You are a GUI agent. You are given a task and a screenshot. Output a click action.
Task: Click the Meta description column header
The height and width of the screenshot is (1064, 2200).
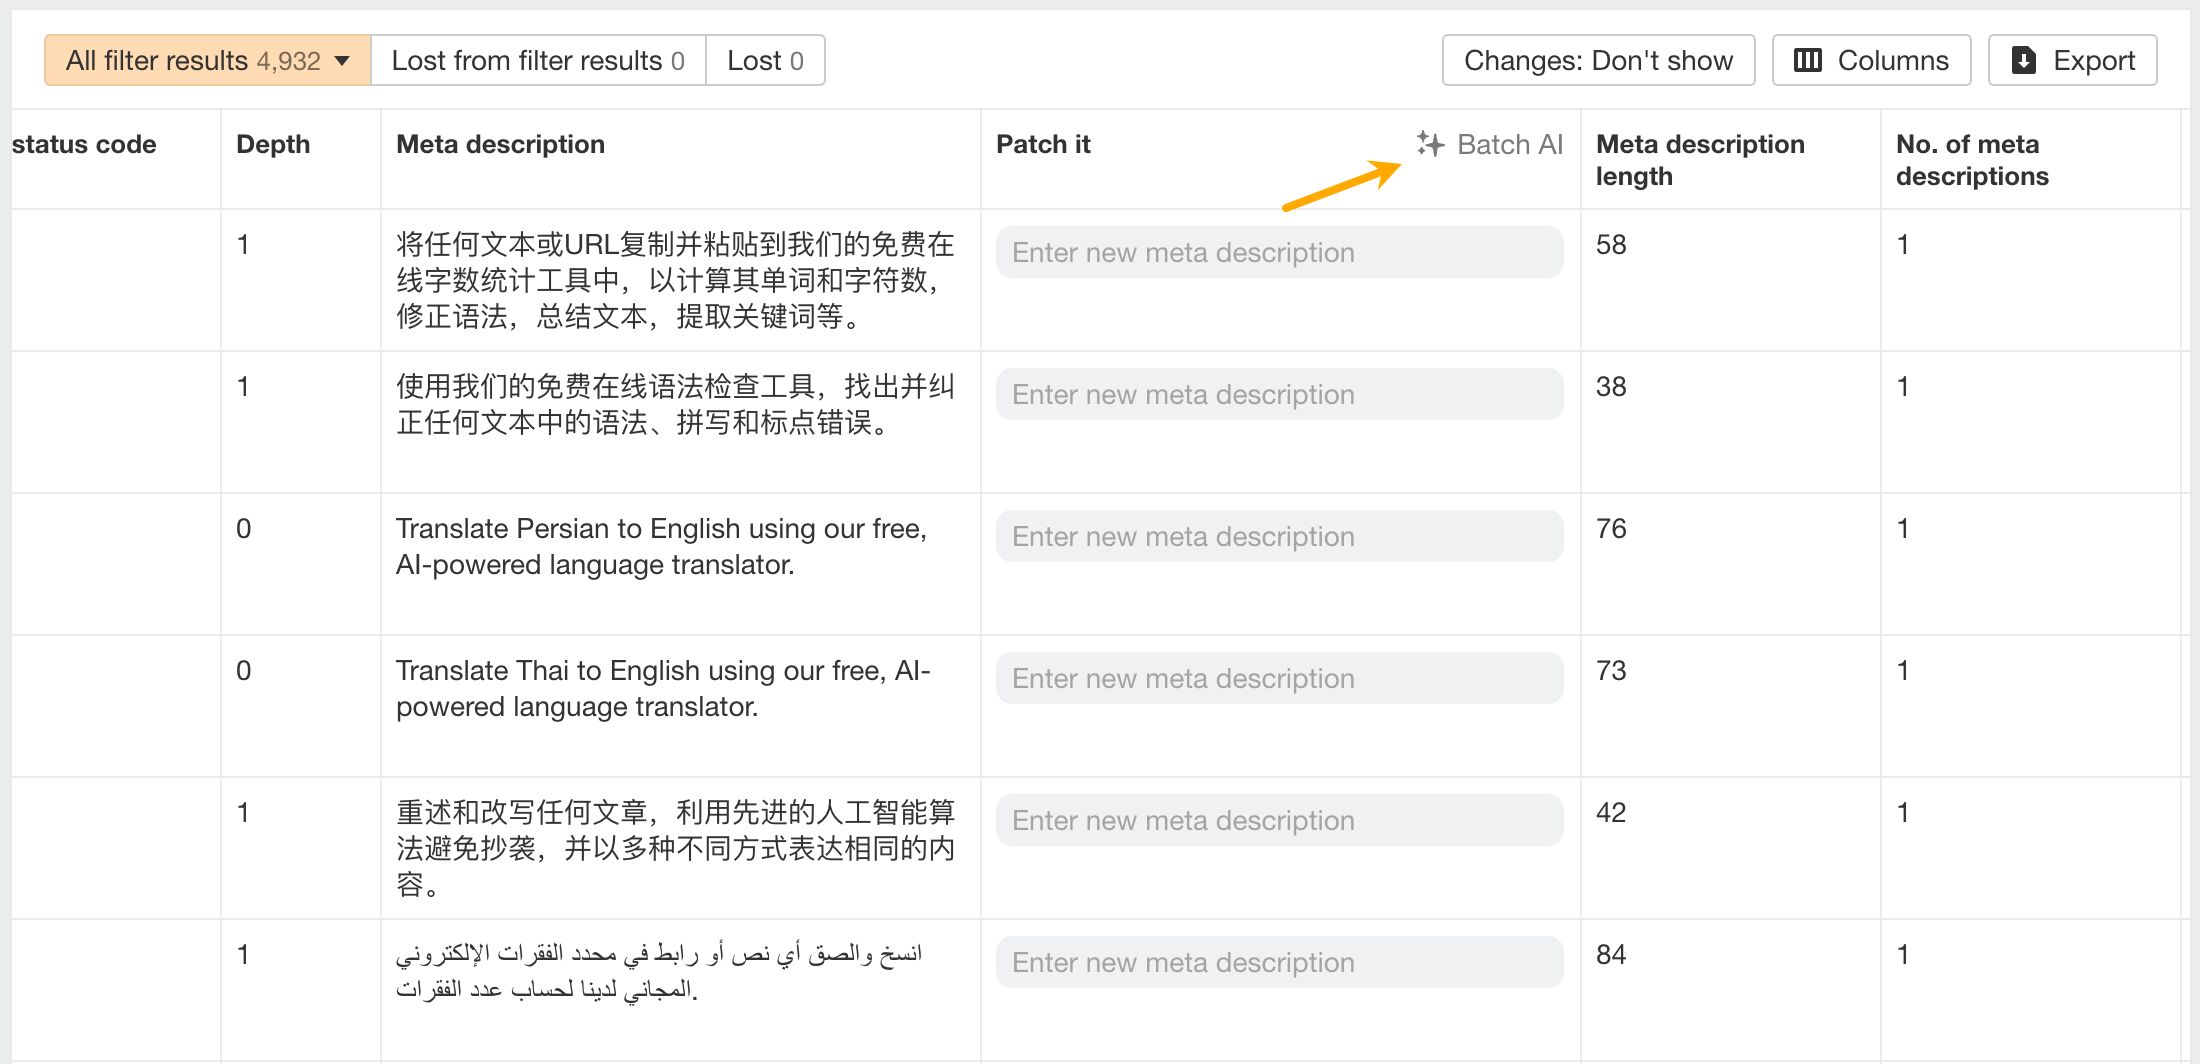coord(500,144)
